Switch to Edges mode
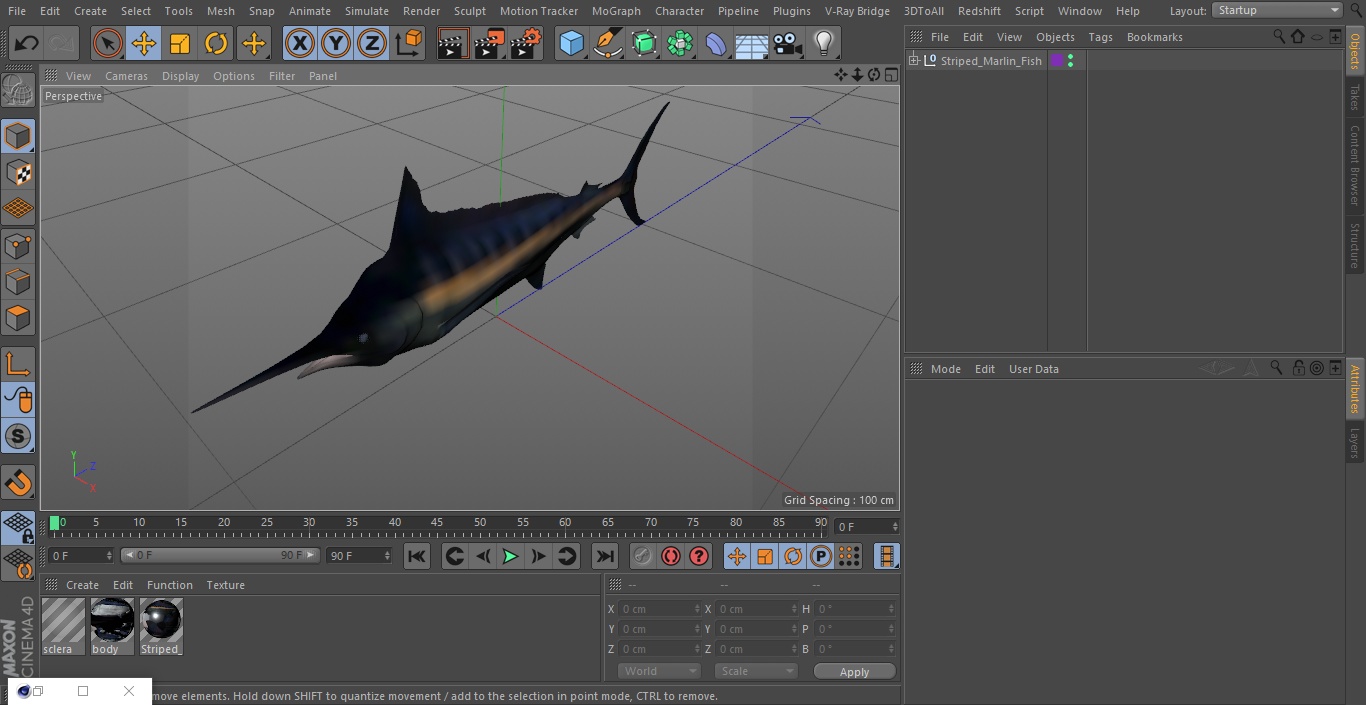 click(18, 281)
